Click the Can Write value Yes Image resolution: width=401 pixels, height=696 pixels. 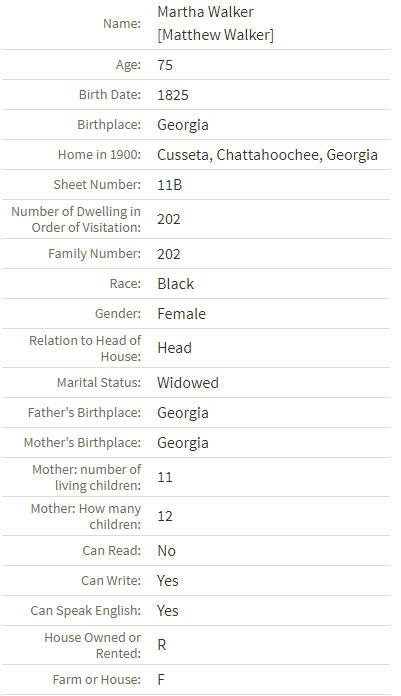click(167, 581)
